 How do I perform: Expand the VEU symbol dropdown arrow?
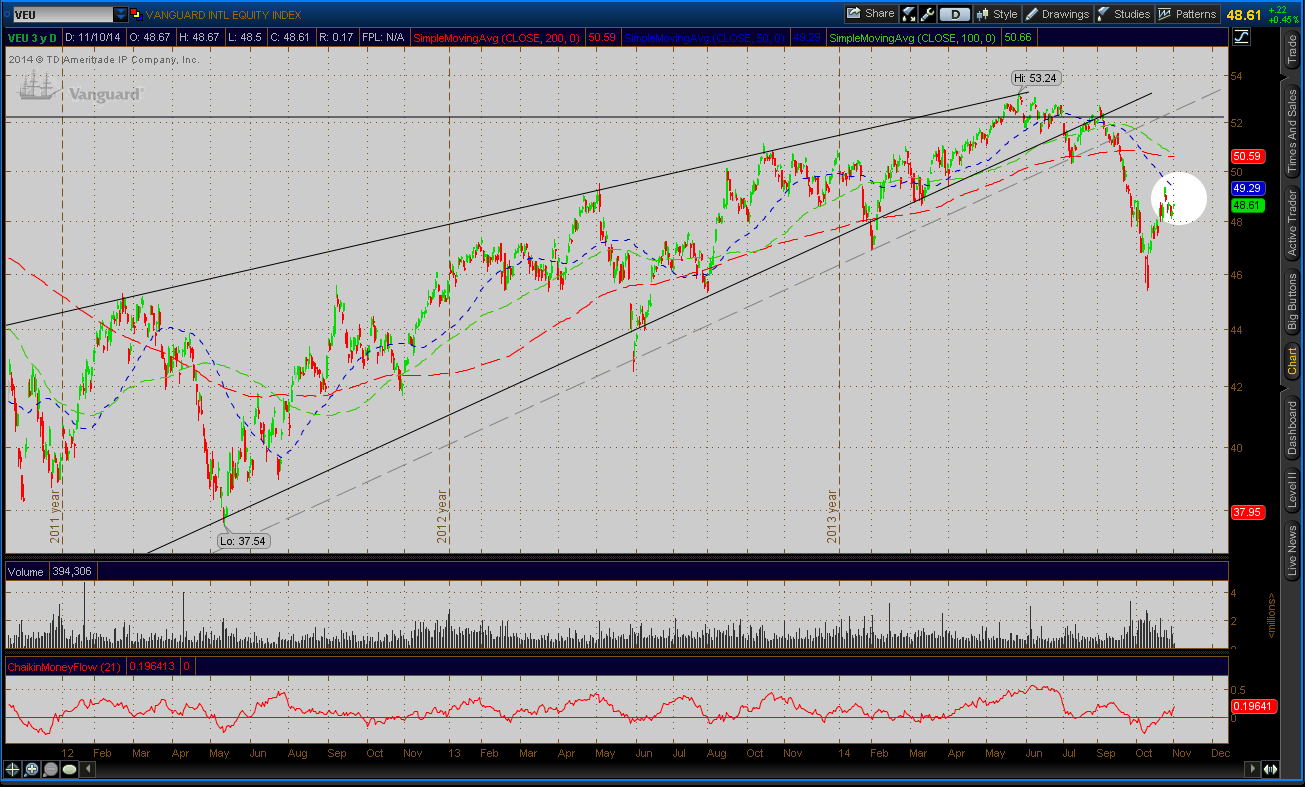(121, 15)
